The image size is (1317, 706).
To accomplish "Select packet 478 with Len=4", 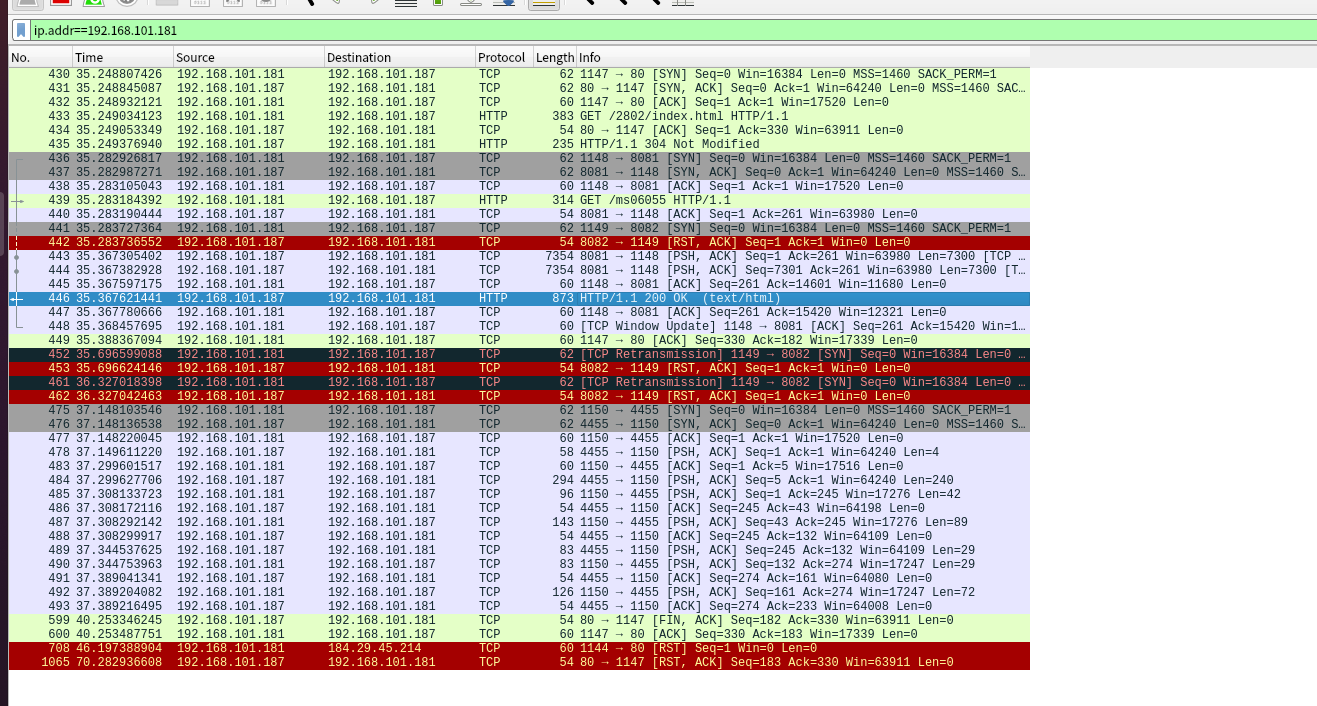I will pyautogui.click(x=519, y=452).
